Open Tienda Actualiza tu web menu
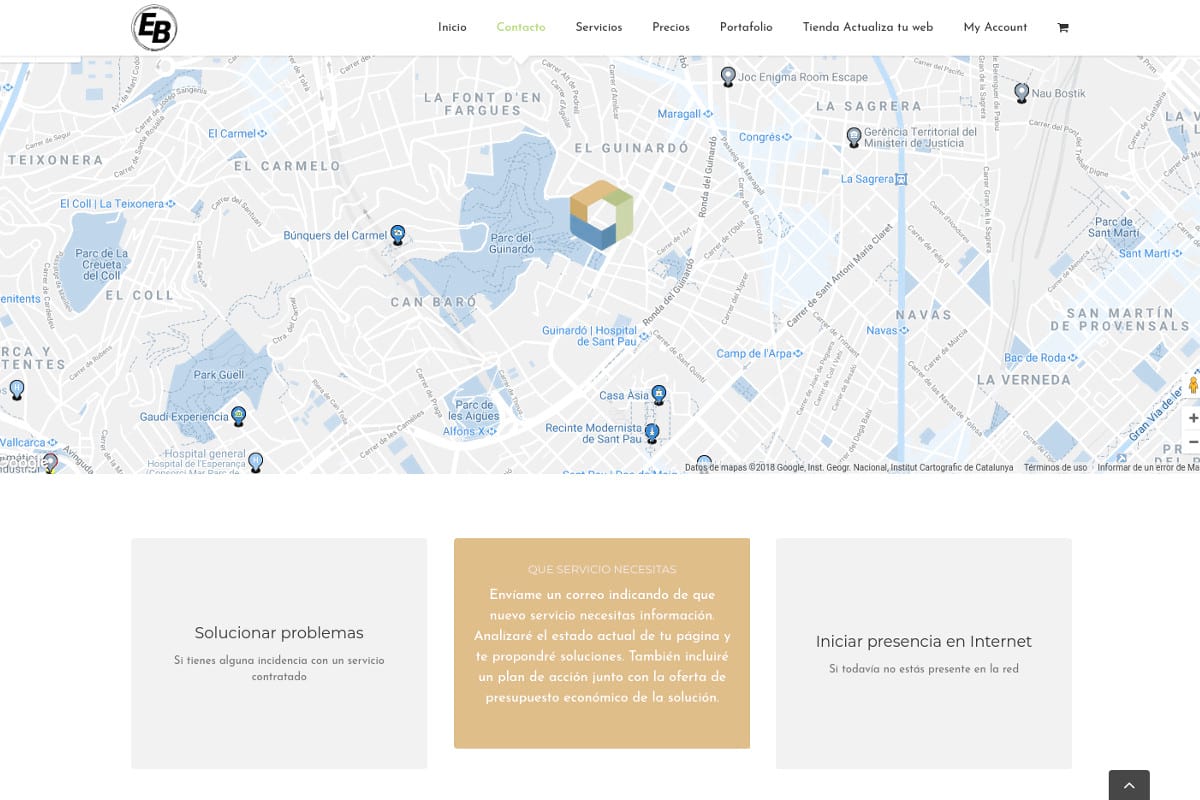Screen dimensions: 1200x800 pos(868,28)
